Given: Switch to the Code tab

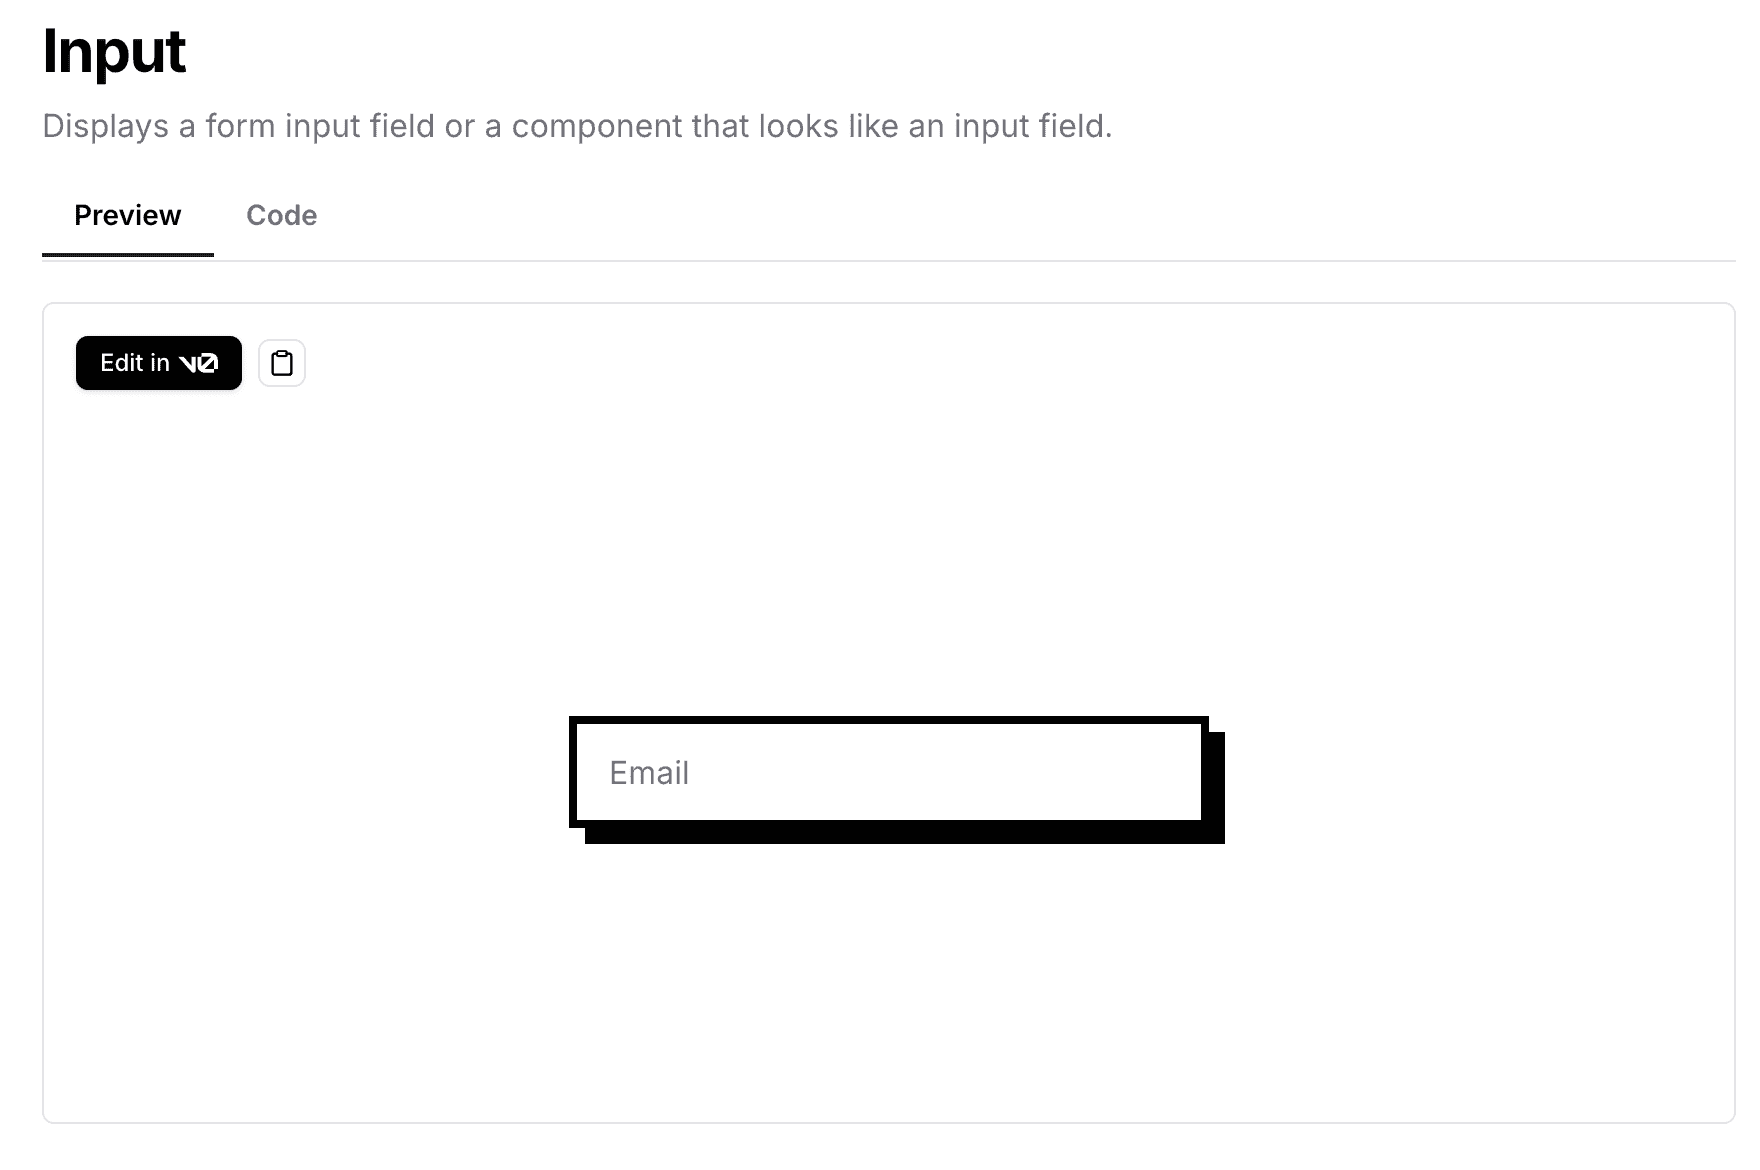Looking at the screenshot, I should 282,215.
